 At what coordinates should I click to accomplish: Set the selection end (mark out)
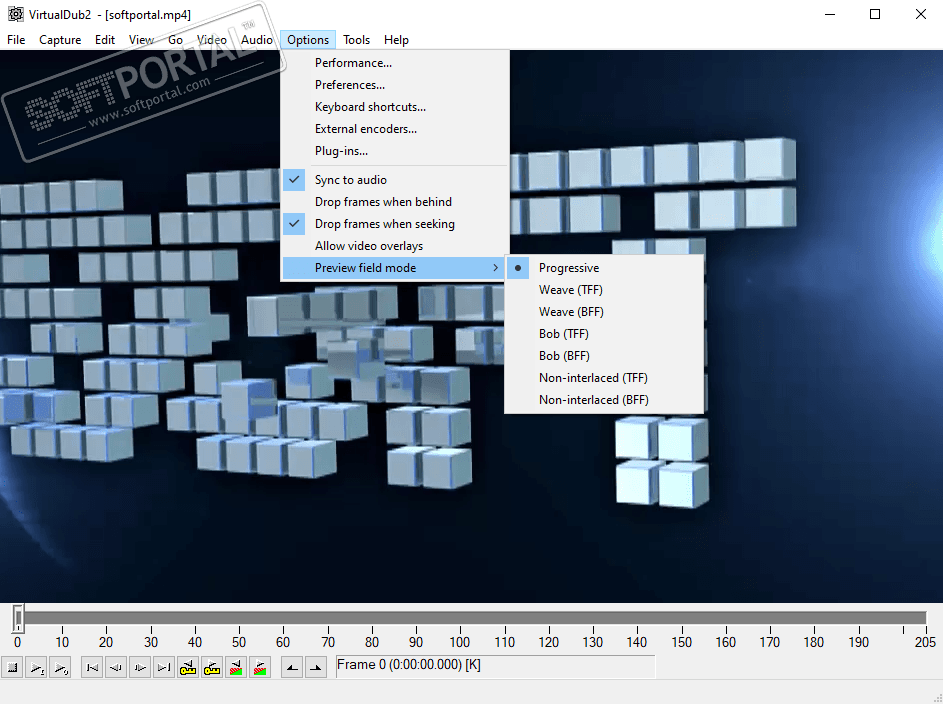point(316,667)
